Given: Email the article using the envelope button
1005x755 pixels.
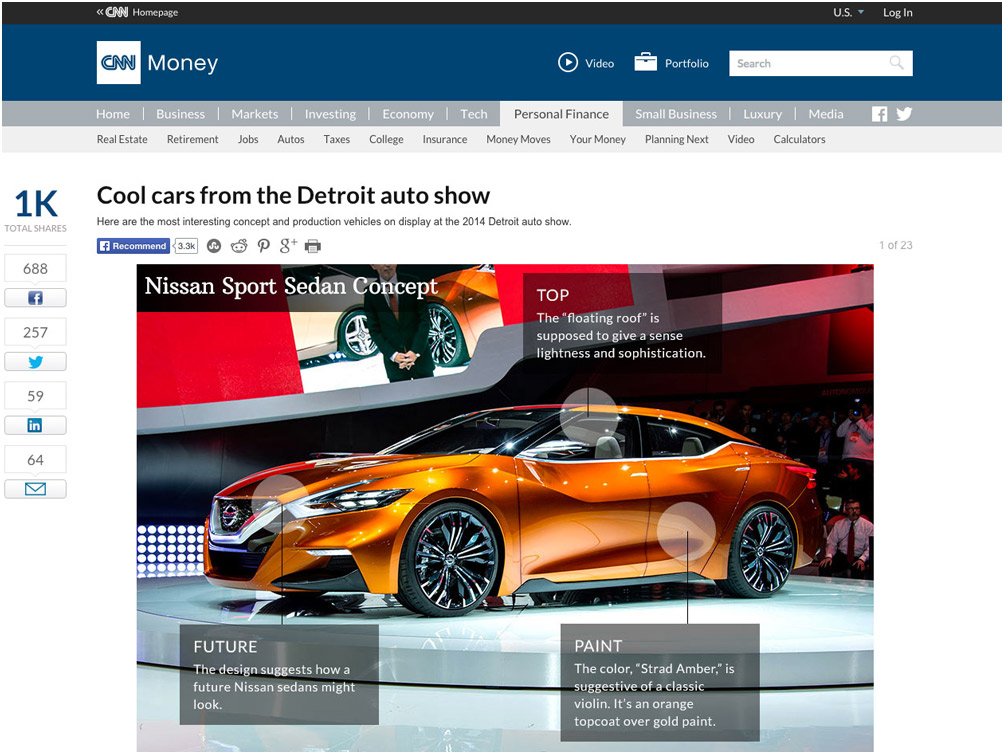Looking at the screenshot, I should pyautogui.click(x=35, y=489).
